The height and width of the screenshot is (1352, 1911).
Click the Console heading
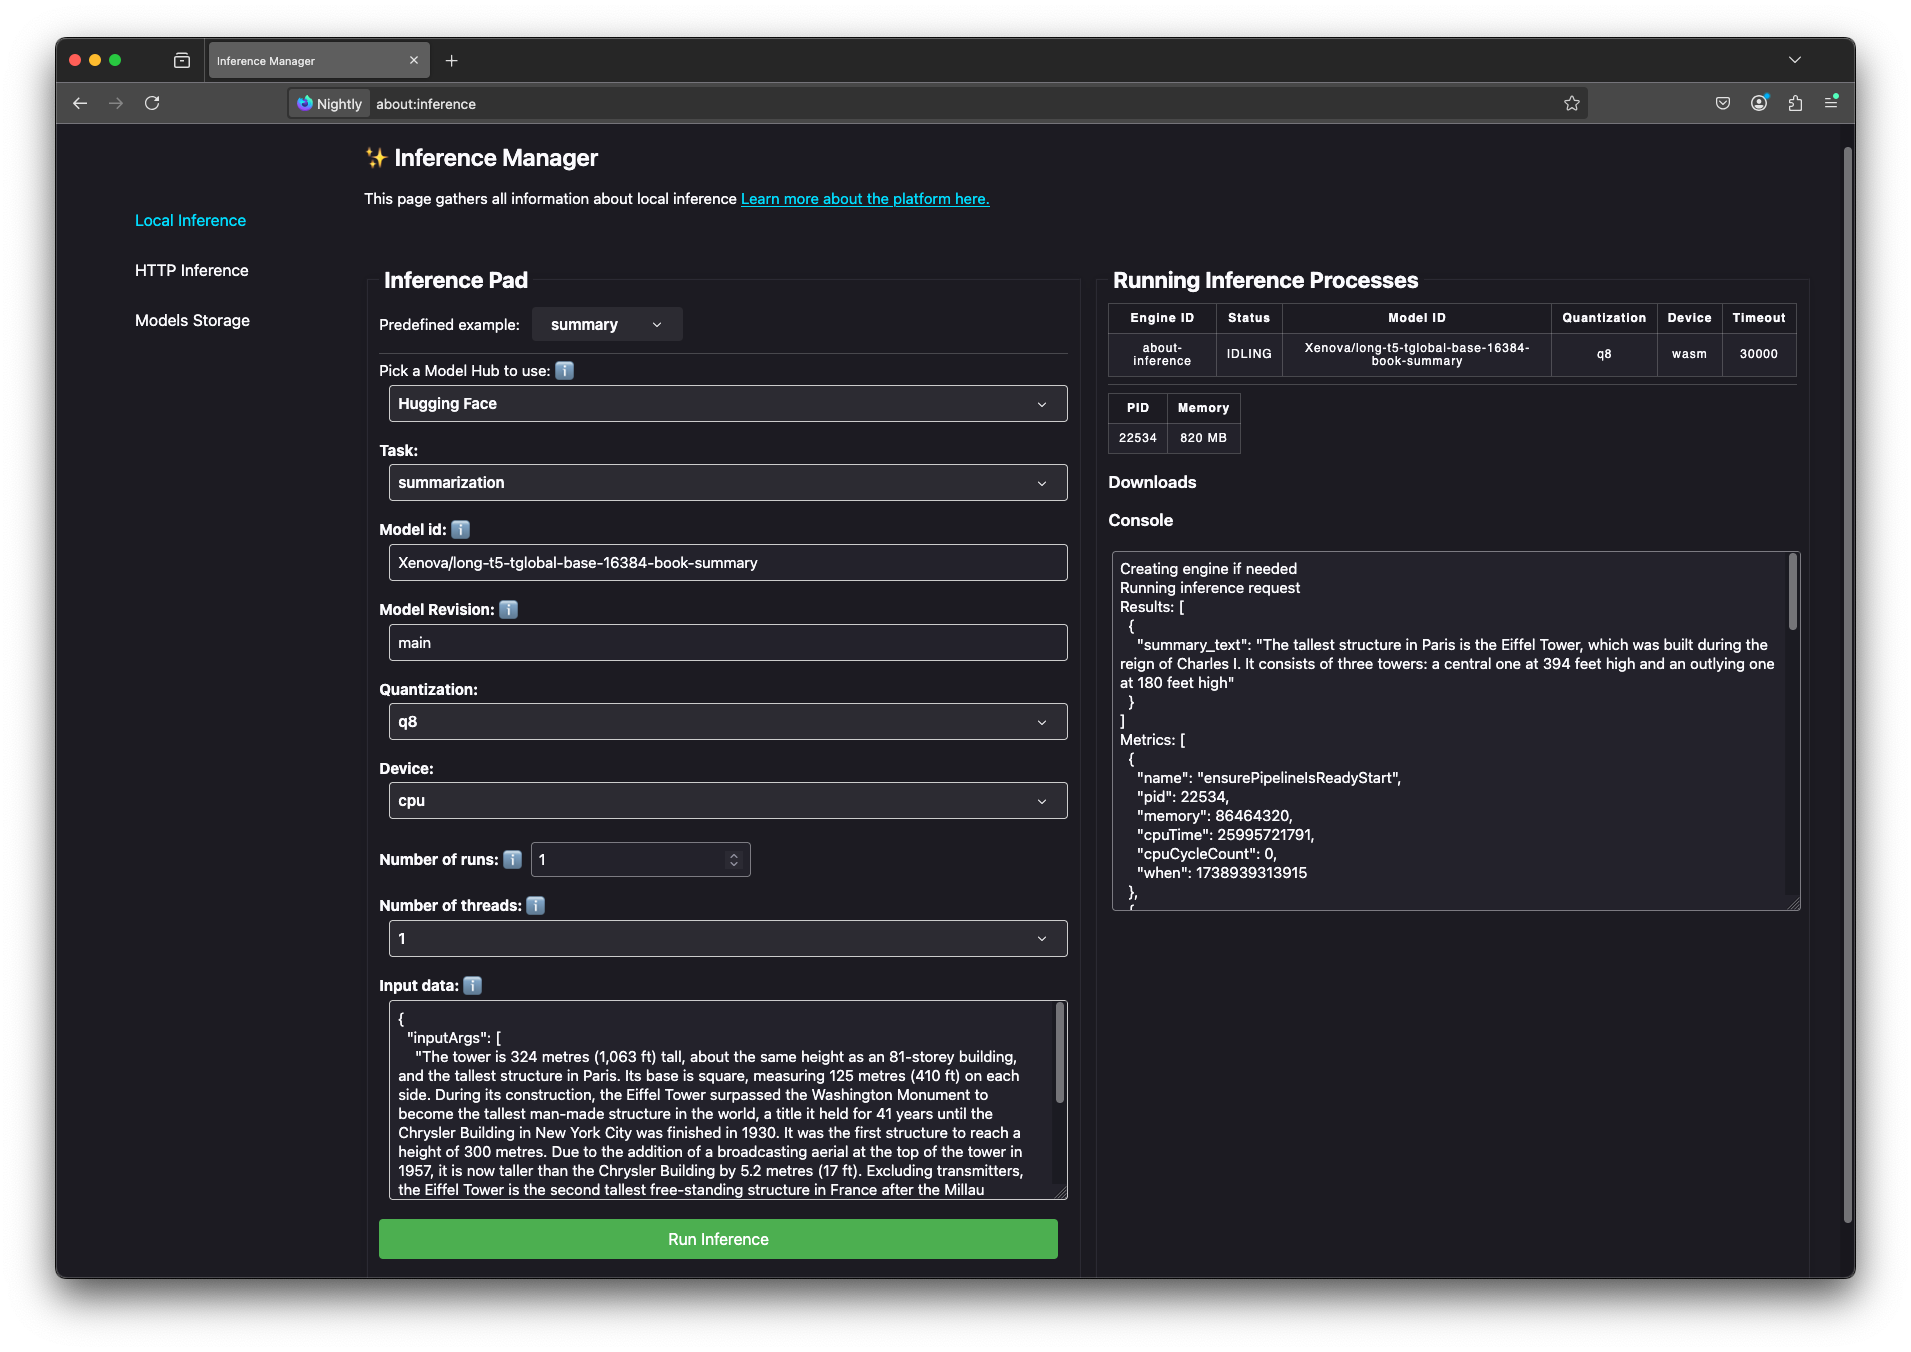[x=1140, y=520]
